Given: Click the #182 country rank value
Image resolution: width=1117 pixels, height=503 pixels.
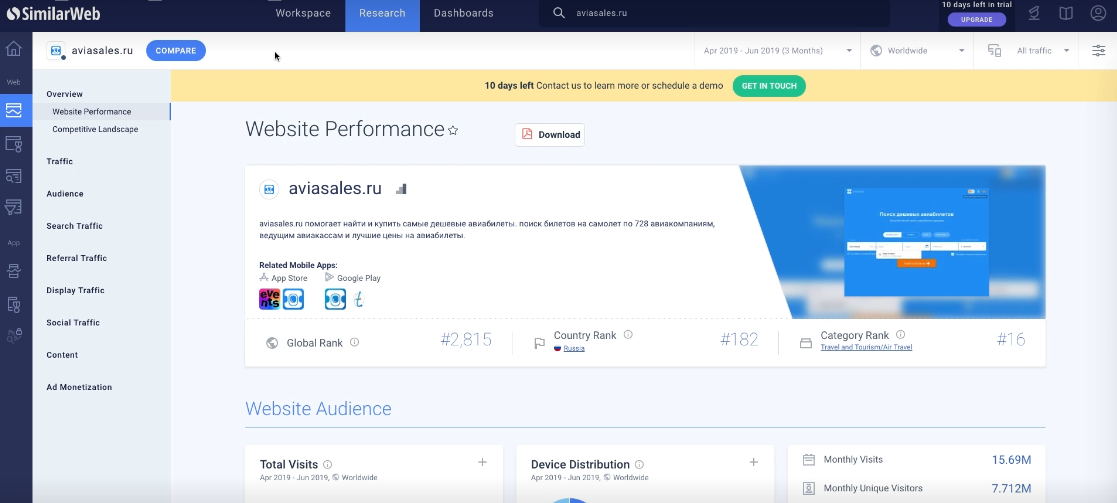Looking at the screenshot, I should [739, 340].
